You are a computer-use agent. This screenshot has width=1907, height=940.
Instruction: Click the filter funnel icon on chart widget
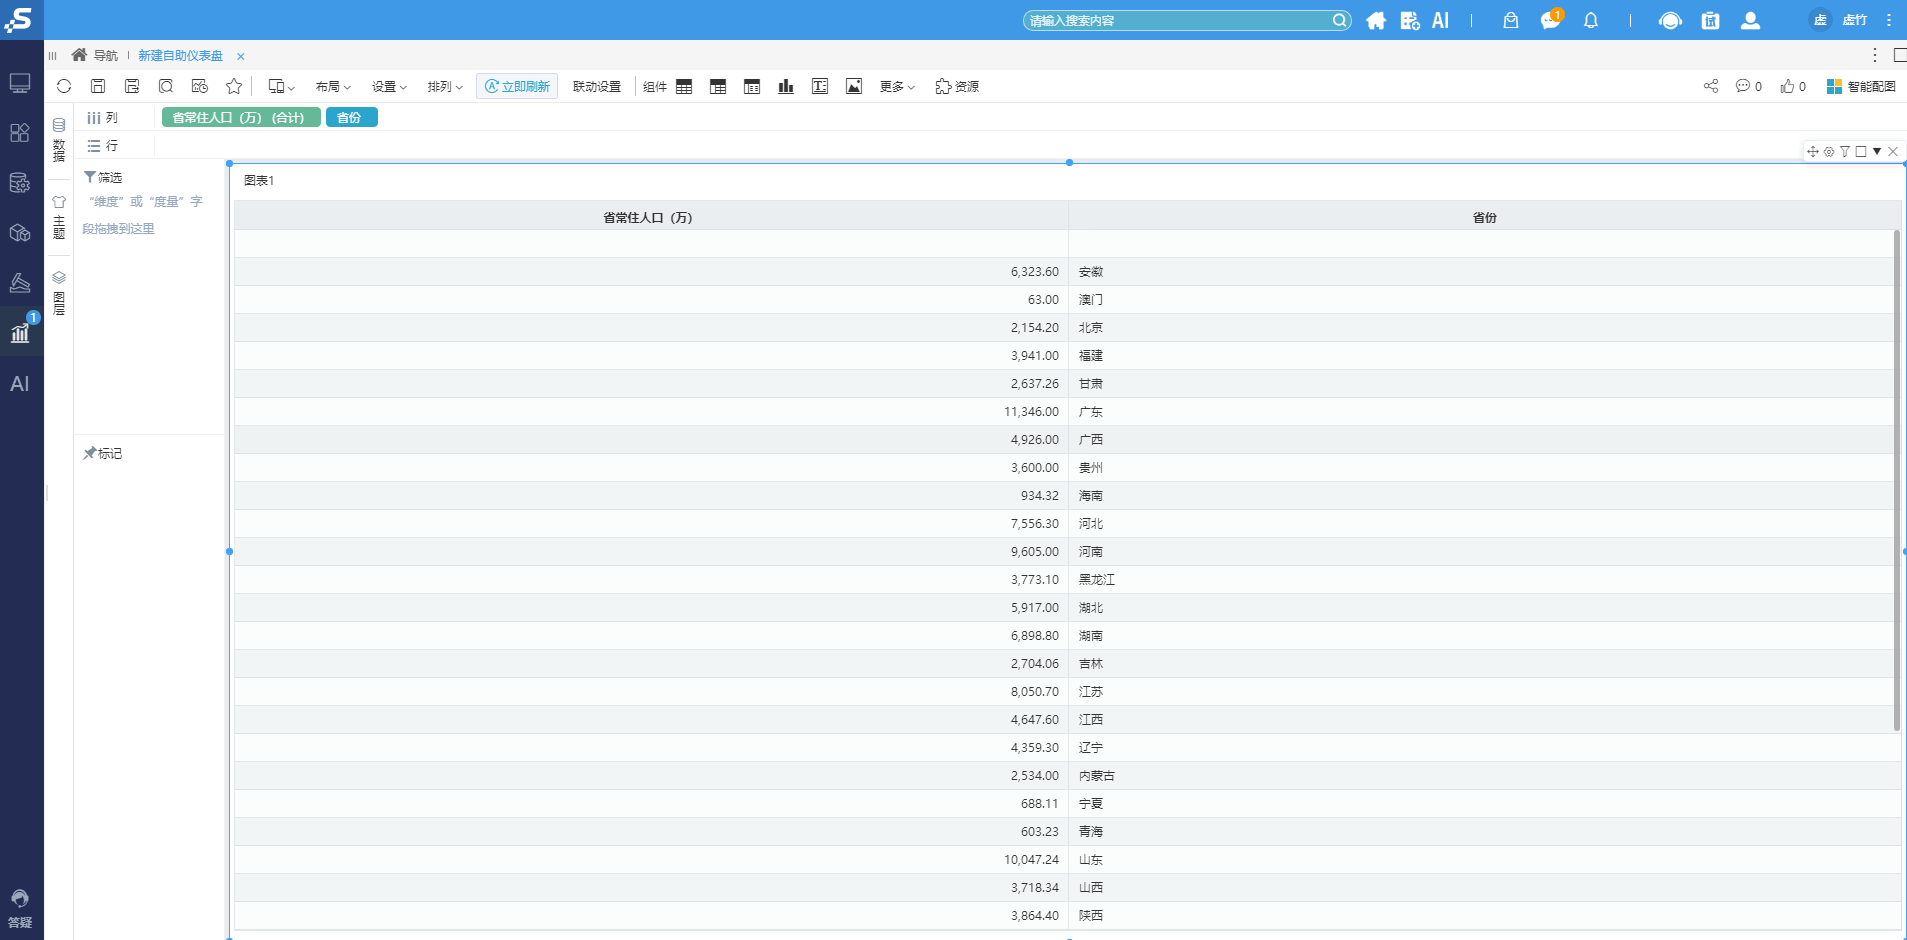pyautogui.click(x=1845, y=152)
